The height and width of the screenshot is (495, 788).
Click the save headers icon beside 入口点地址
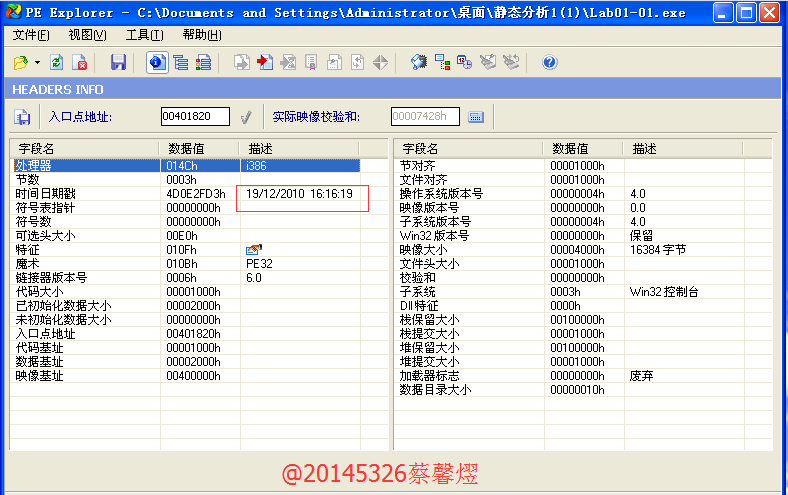point(21,117)
